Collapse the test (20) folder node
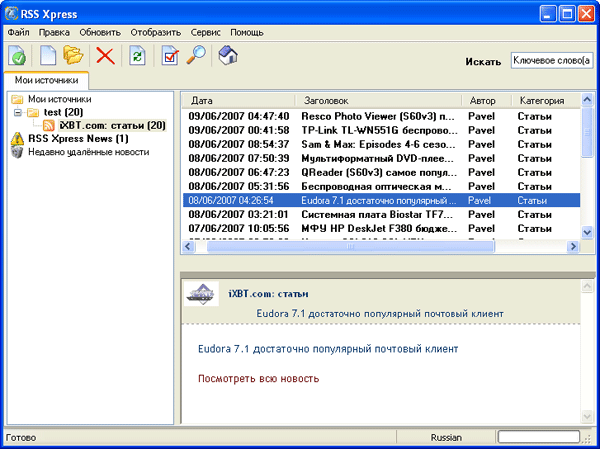 17,113
